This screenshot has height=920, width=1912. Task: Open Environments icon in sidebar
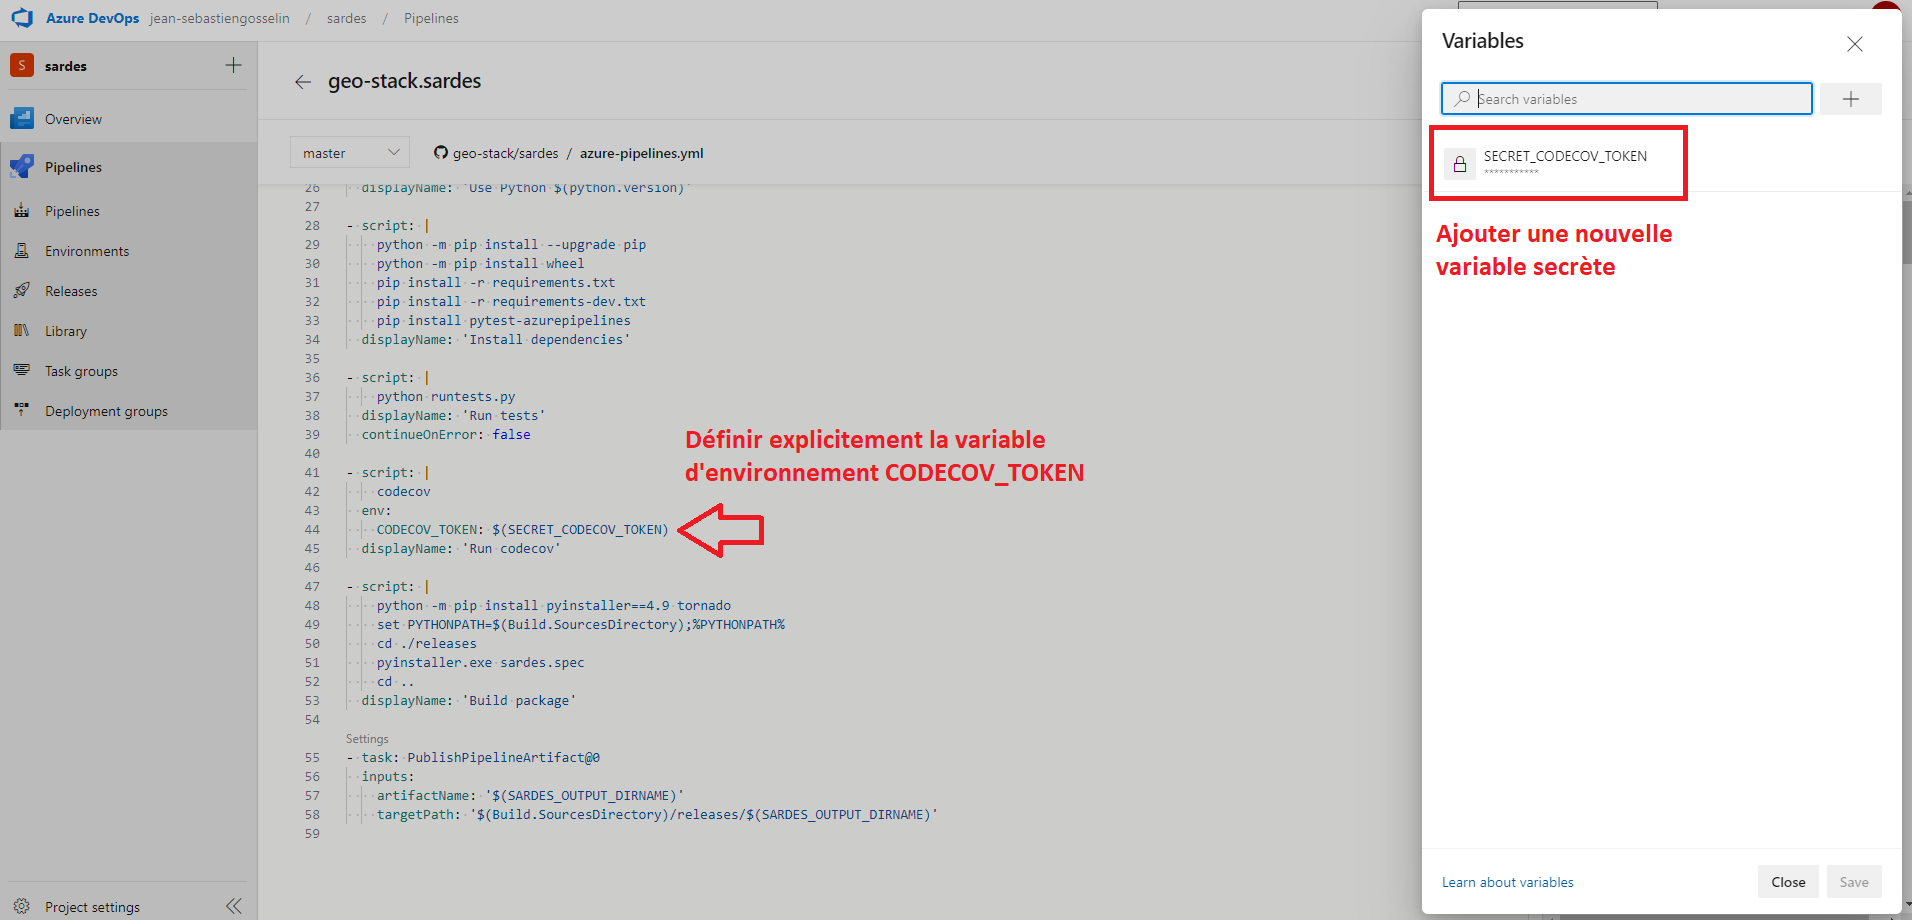click(x=22, y=251)
